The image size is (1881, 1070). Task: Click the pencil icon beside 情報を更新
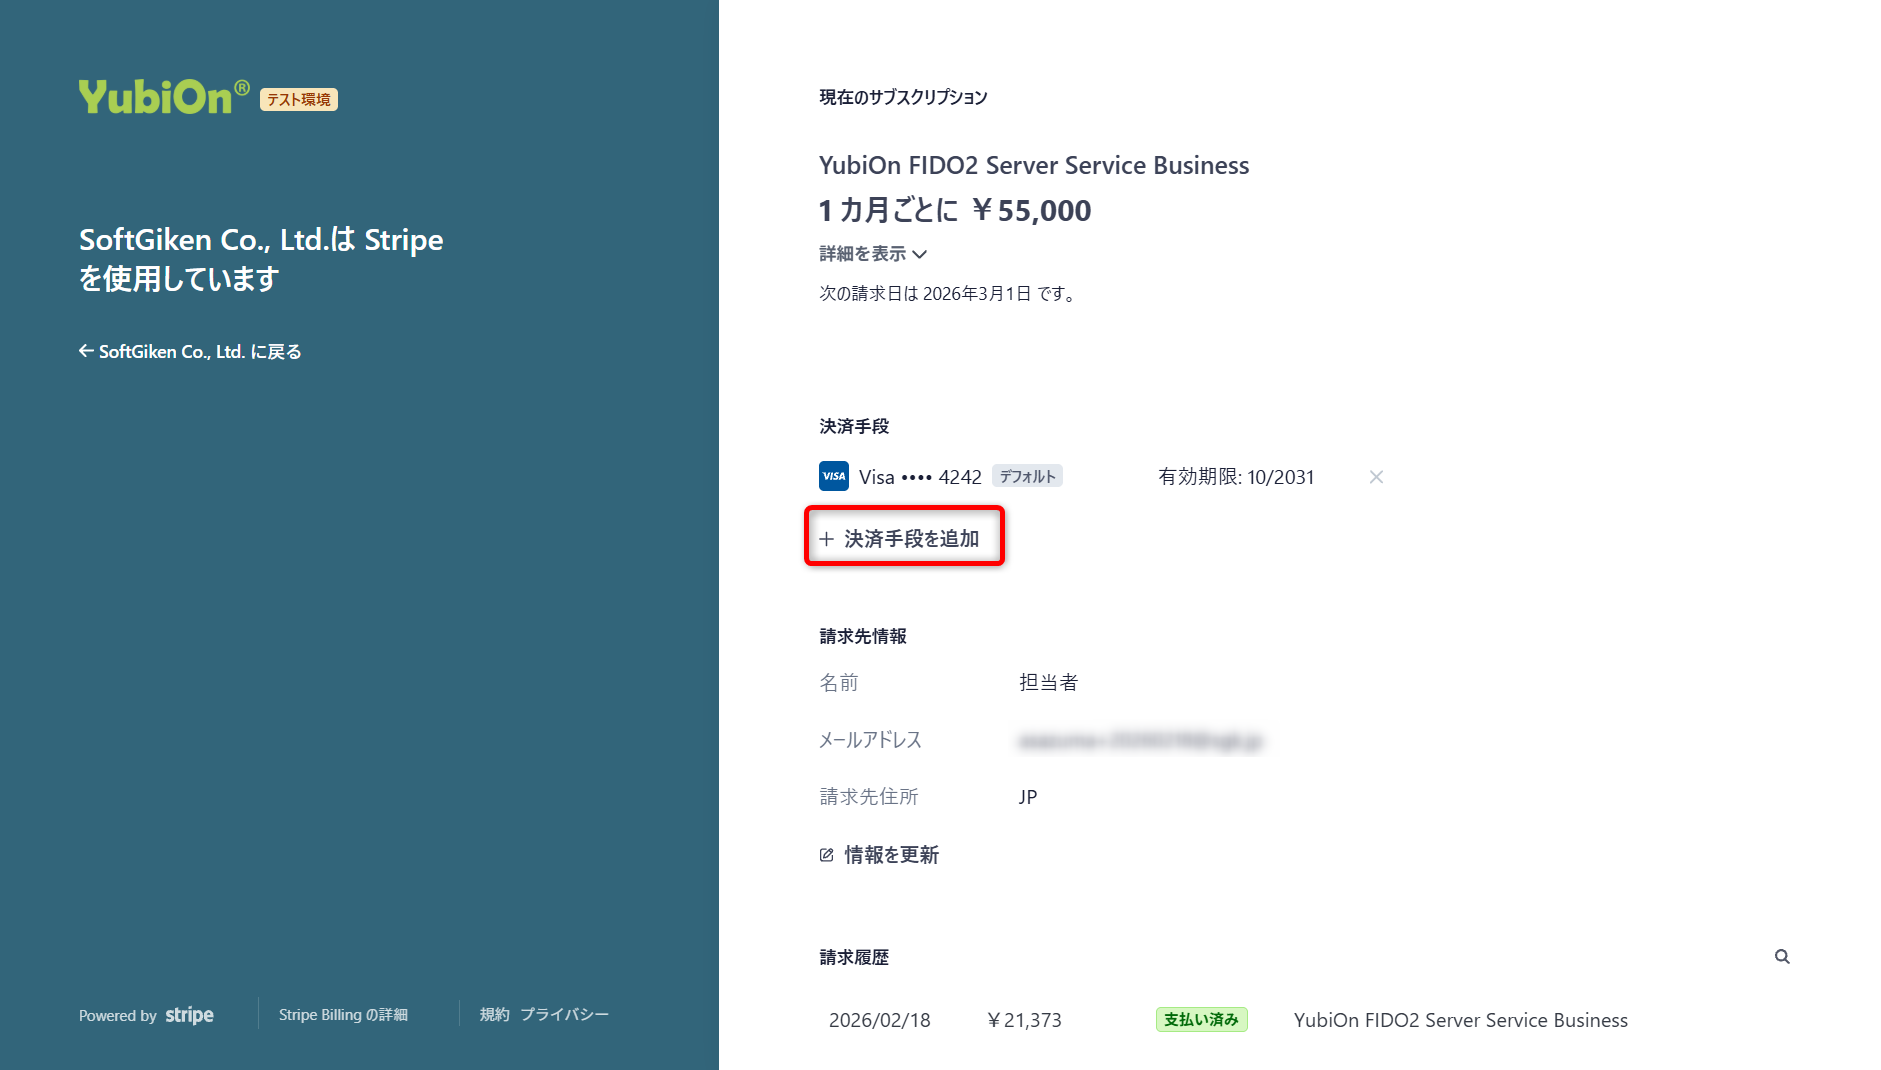click(x=827, y=855)
